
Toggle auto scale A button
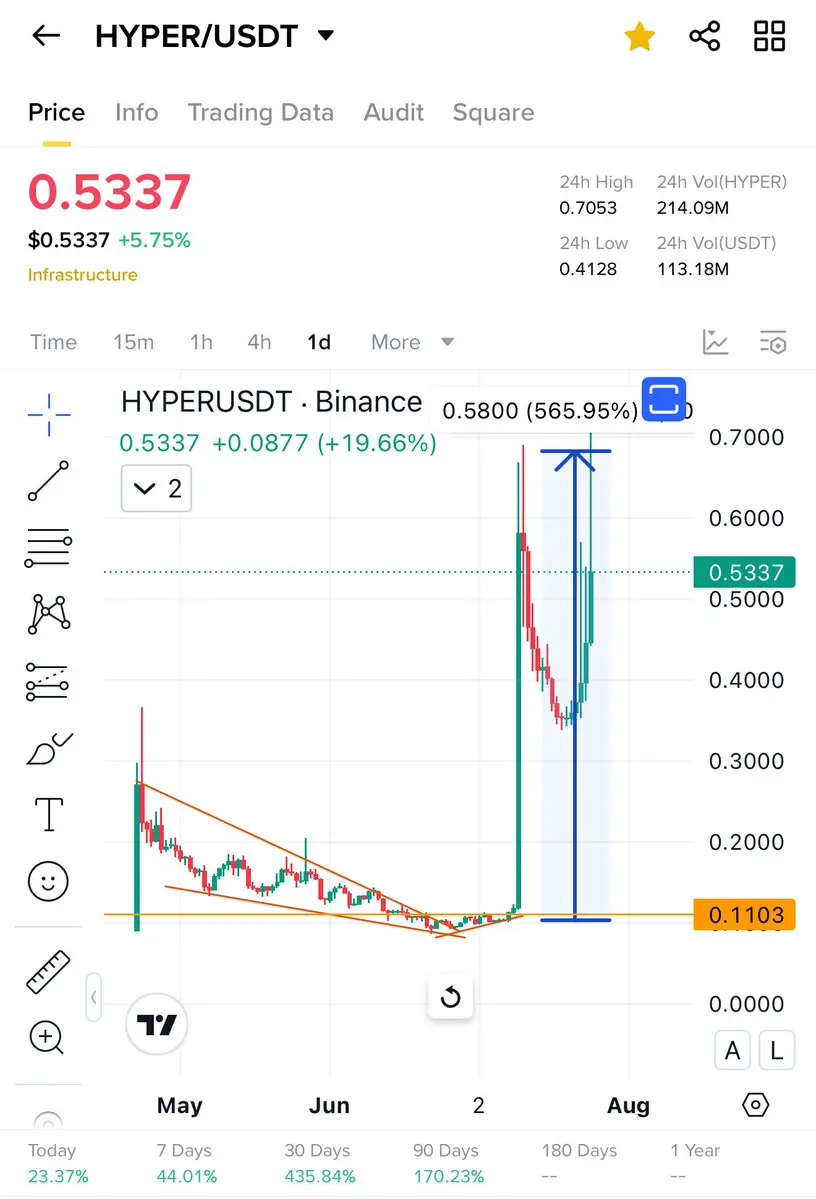[733, 1051]
